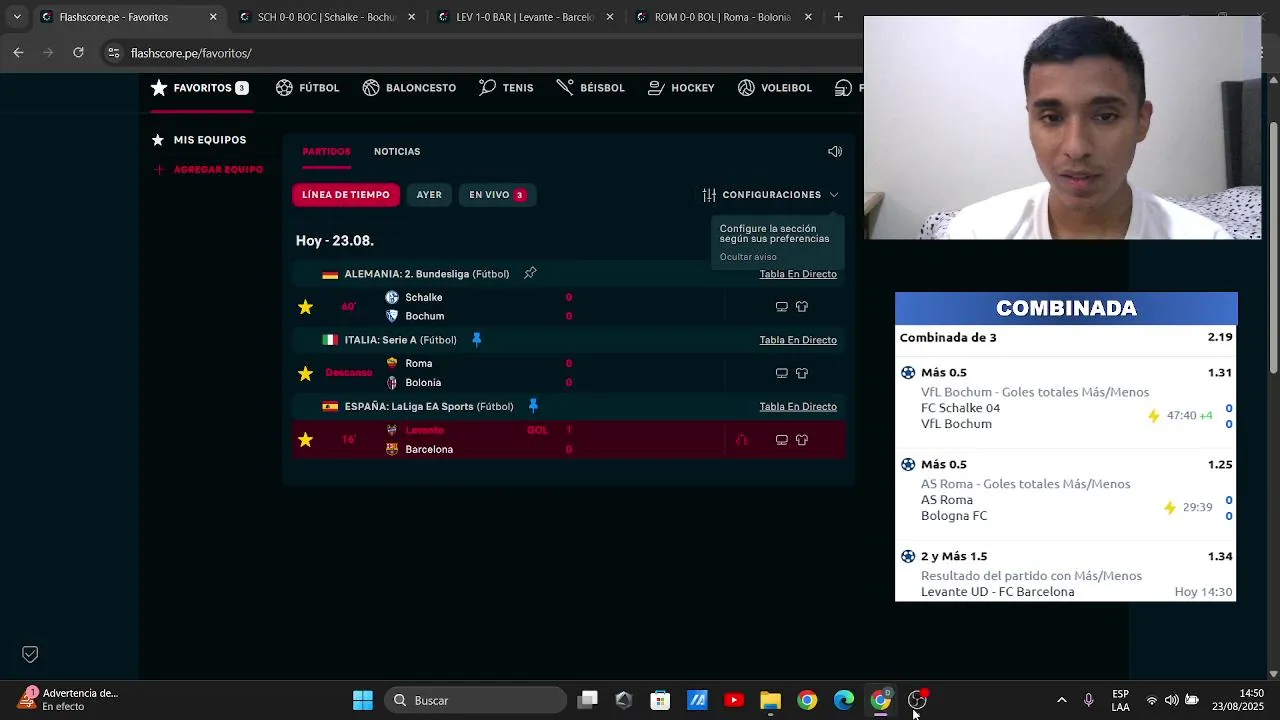The height and width of the screenshot is (720, 1280).
Task: Open the Fútbol sport section
Action: click(x=308, y=88)
